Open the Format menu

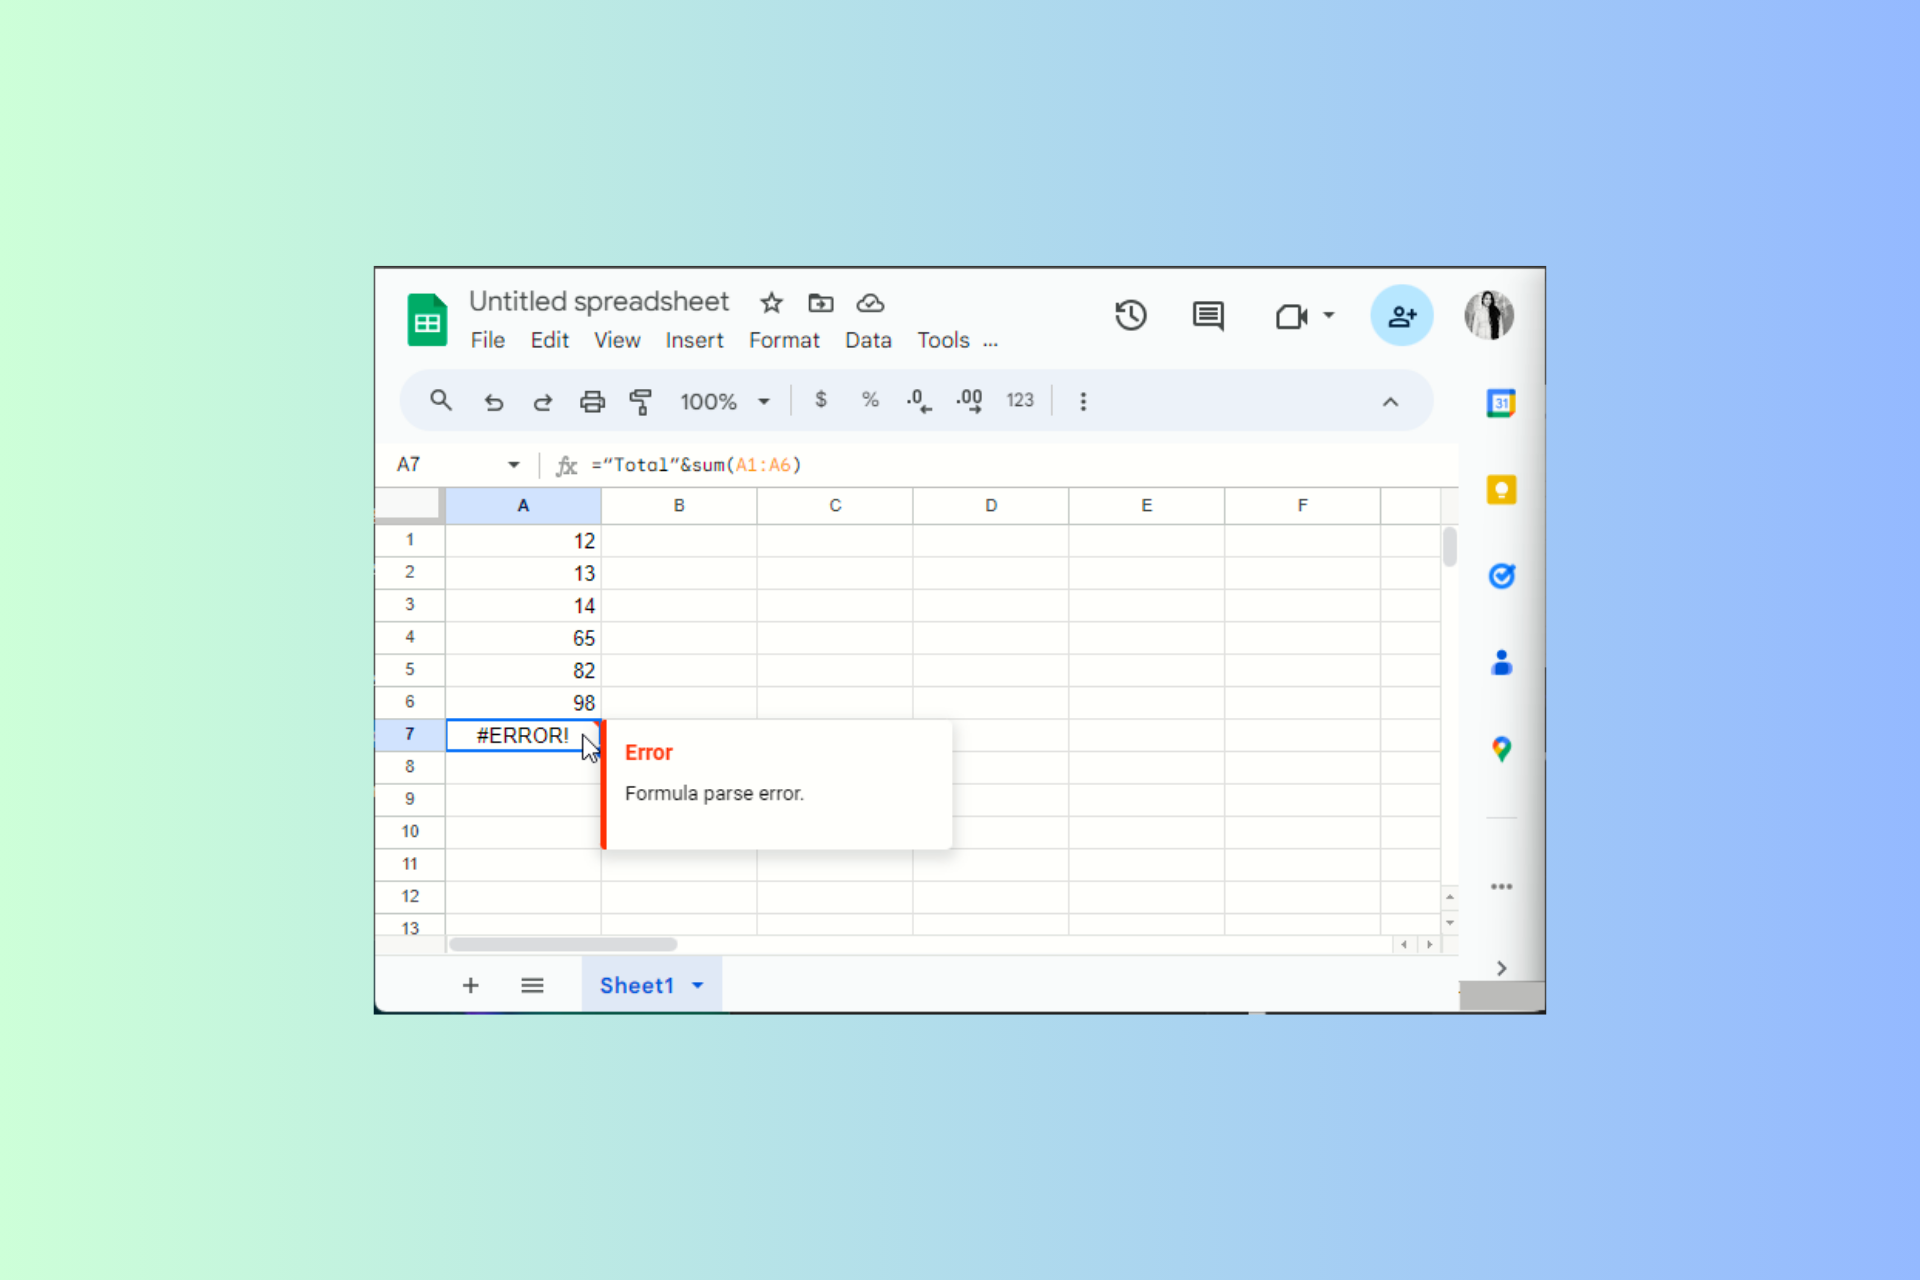pos(784,340)
